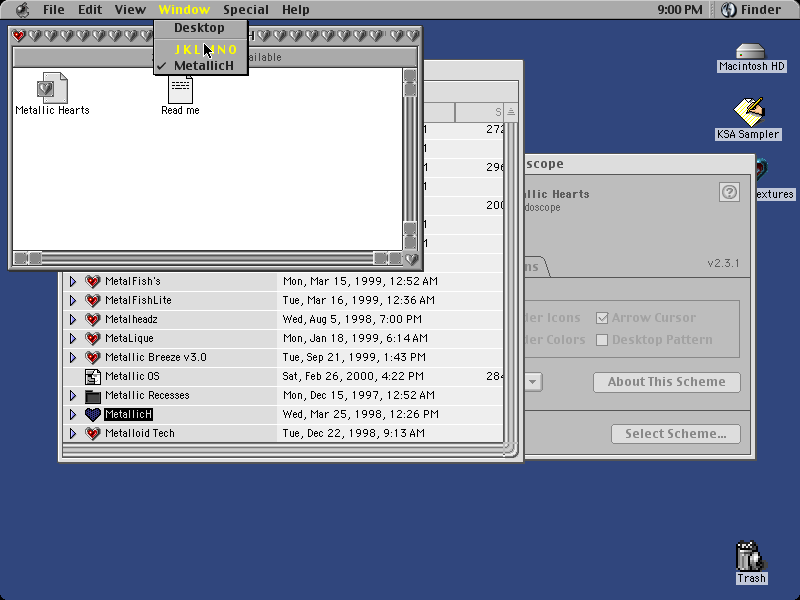Click the heart icon beside Metalloid Tech
800x600 pixels.
tap(92, 433)
